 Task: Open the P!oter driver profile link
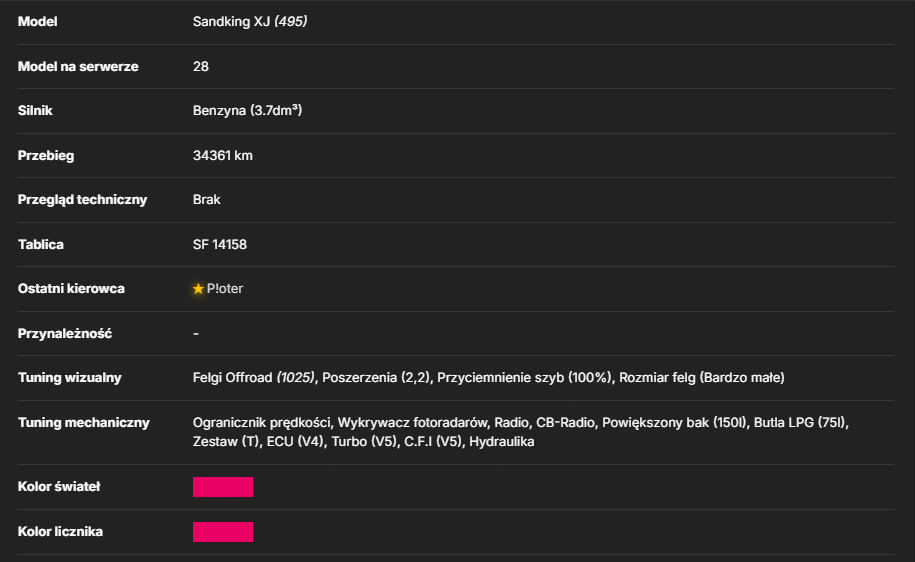pyautogui.click(x=225, y=289)
